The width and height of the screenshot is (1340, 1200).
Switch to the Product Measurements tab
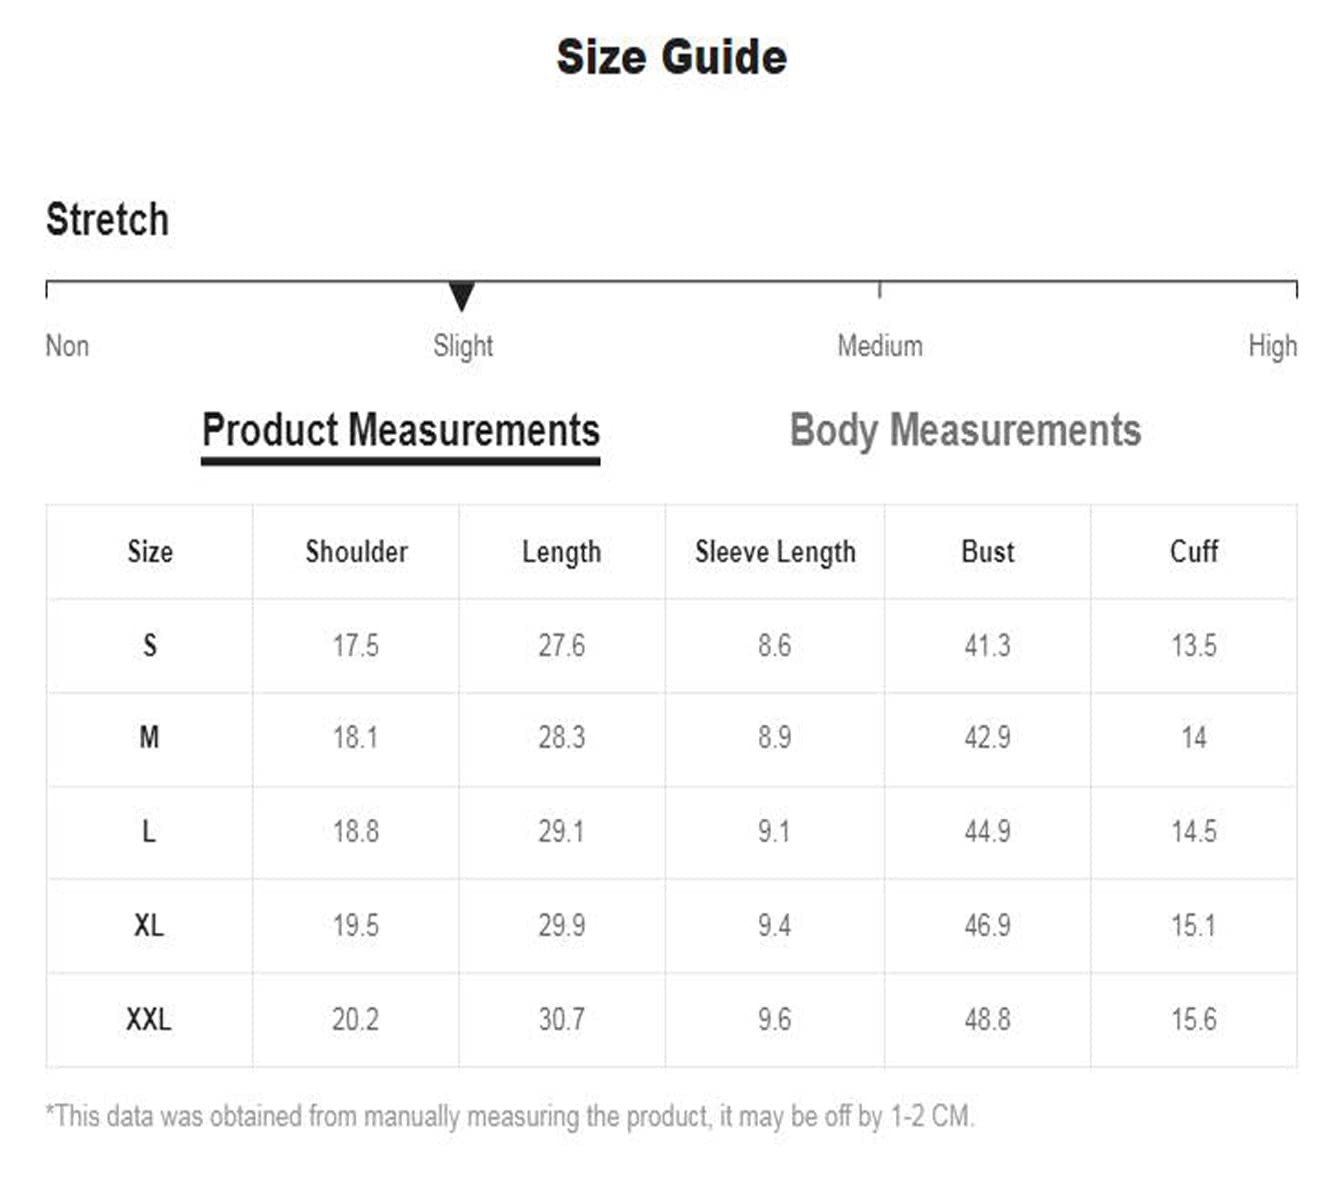point(400,431)
